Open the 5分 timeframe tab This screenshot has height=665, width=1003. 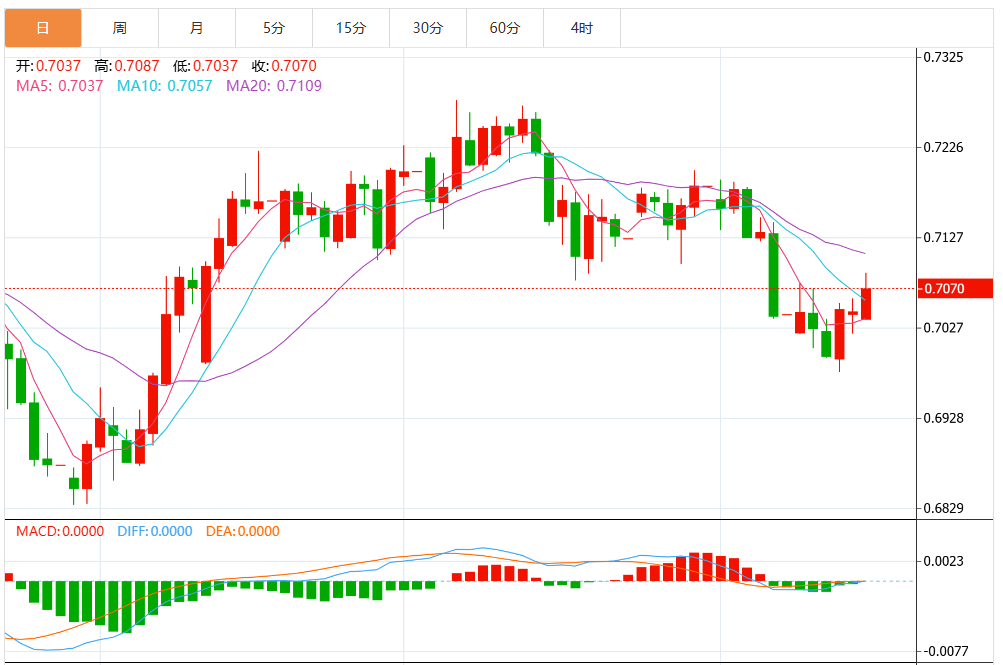[274, 28]
